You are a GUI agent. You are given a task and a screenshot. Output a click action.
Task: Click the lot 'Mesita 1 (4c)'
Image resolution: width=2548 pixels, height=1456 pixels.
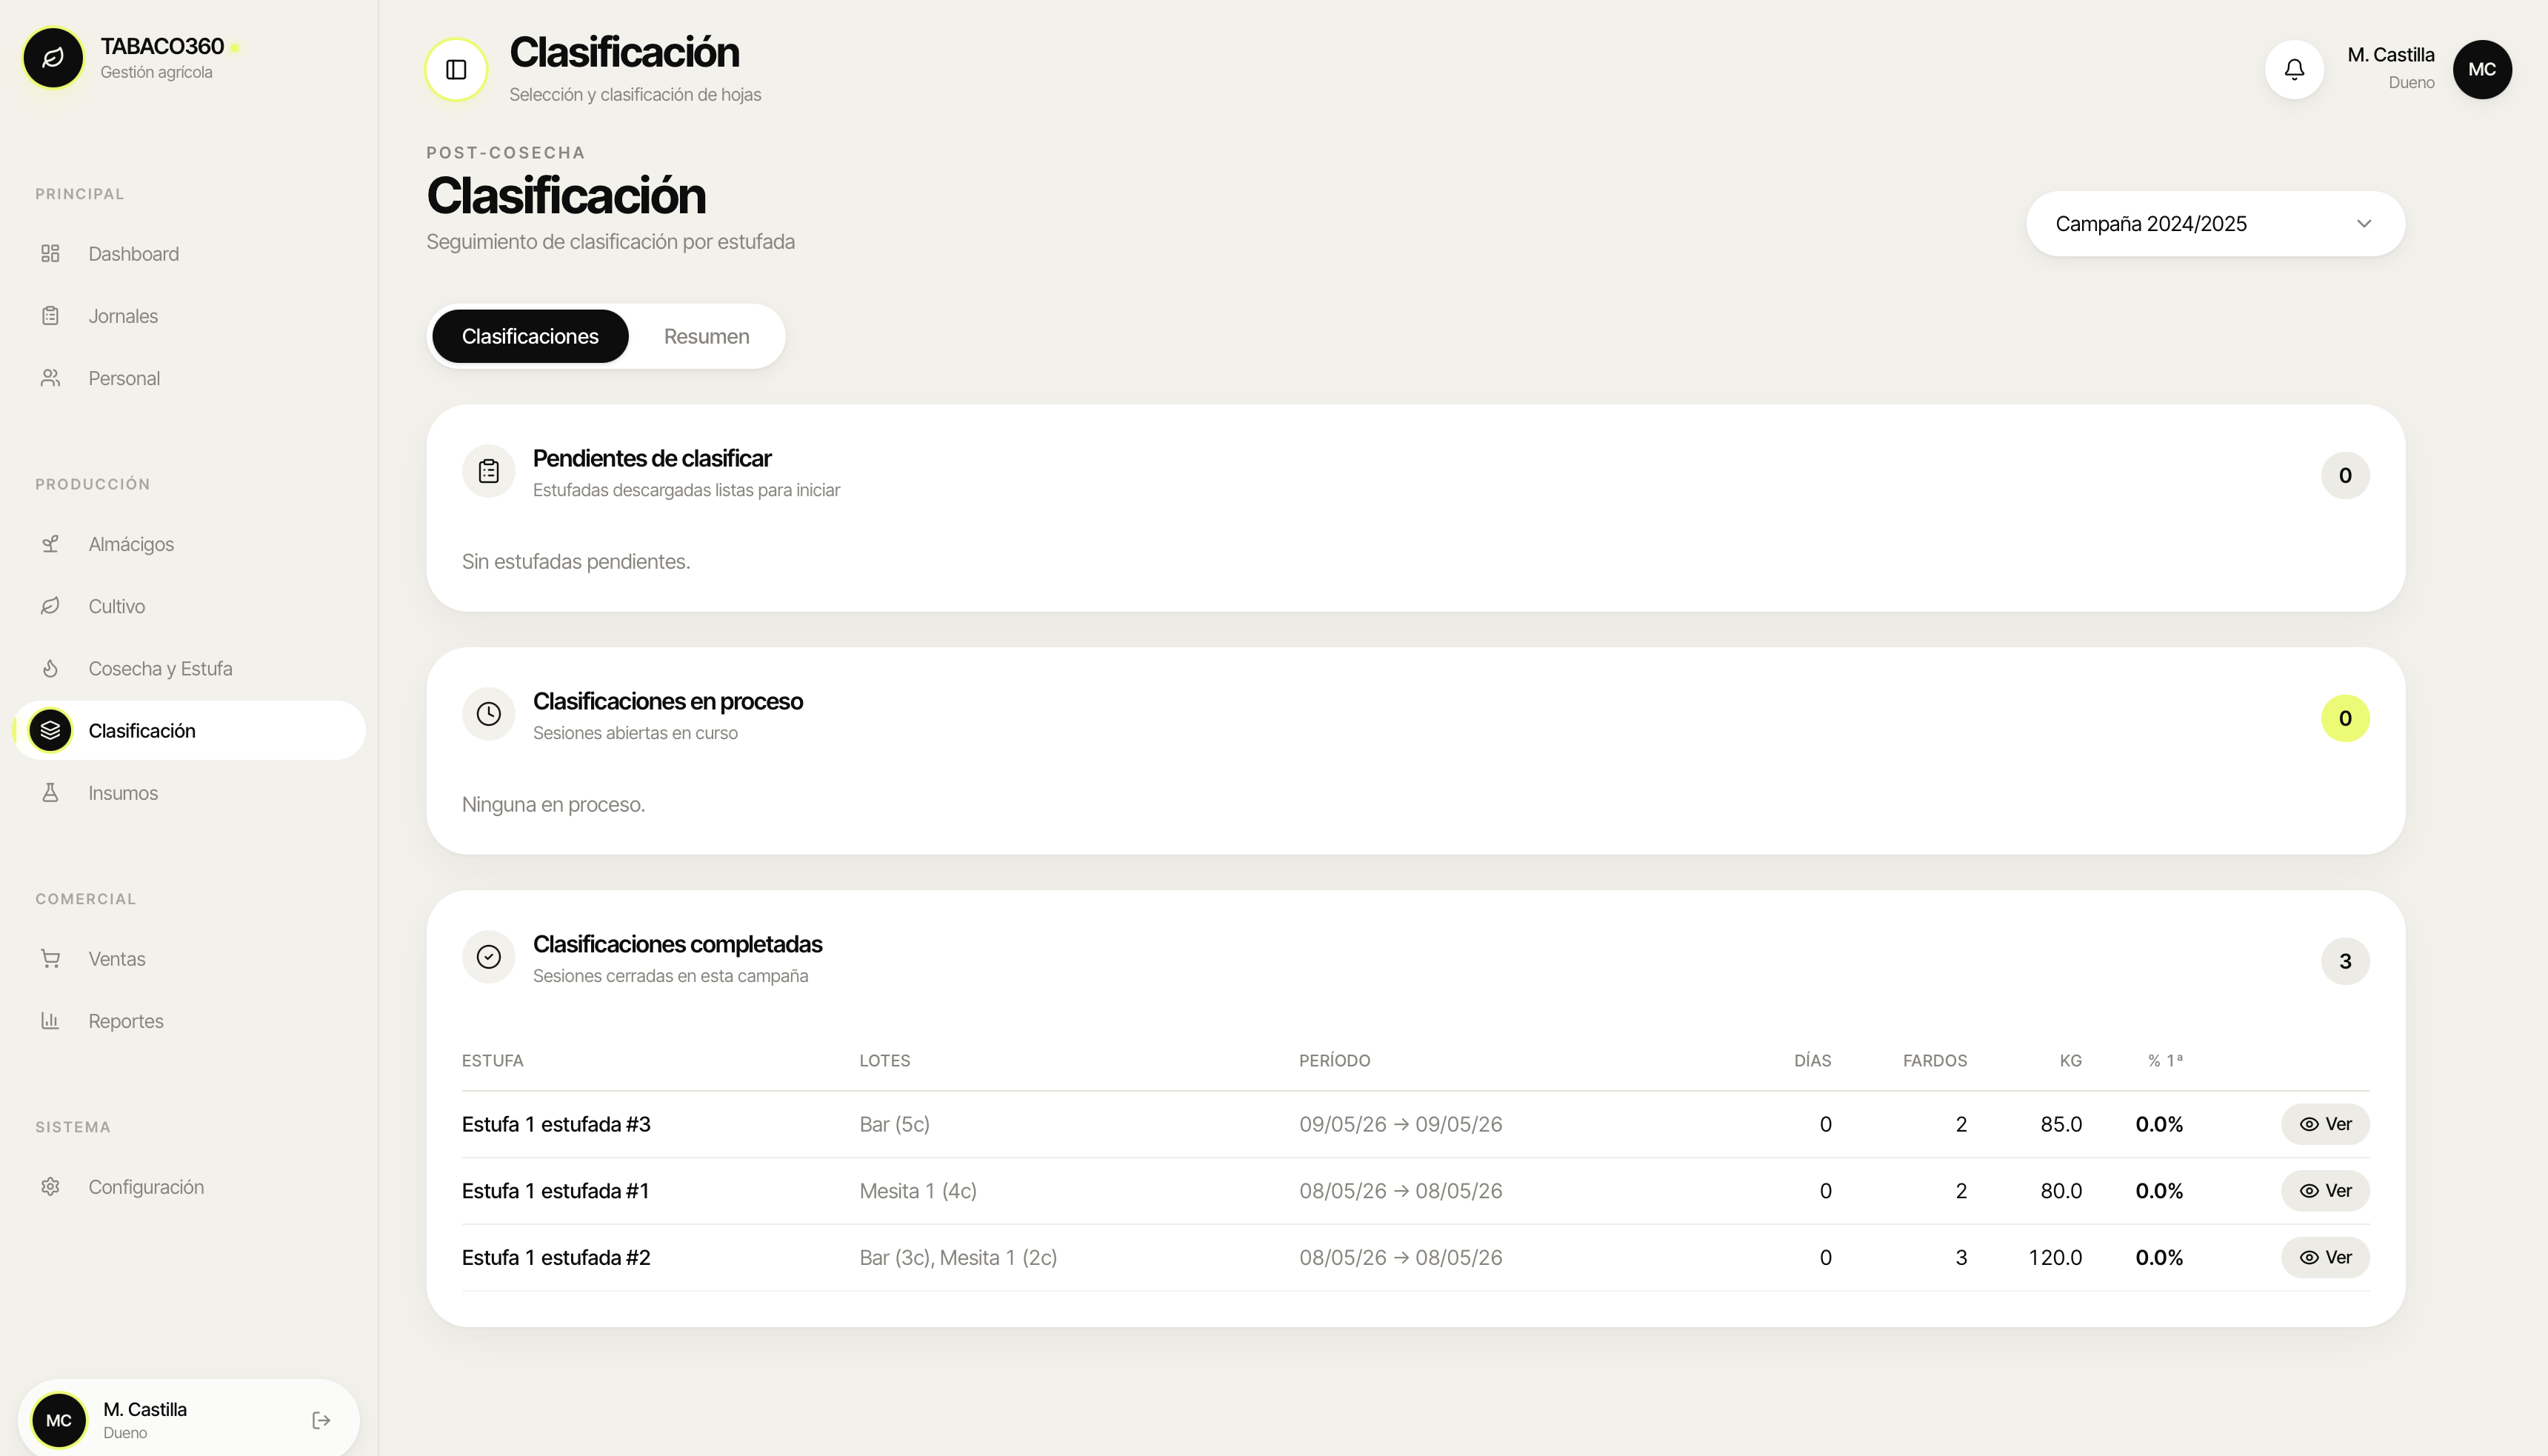tap(918, 1191)
